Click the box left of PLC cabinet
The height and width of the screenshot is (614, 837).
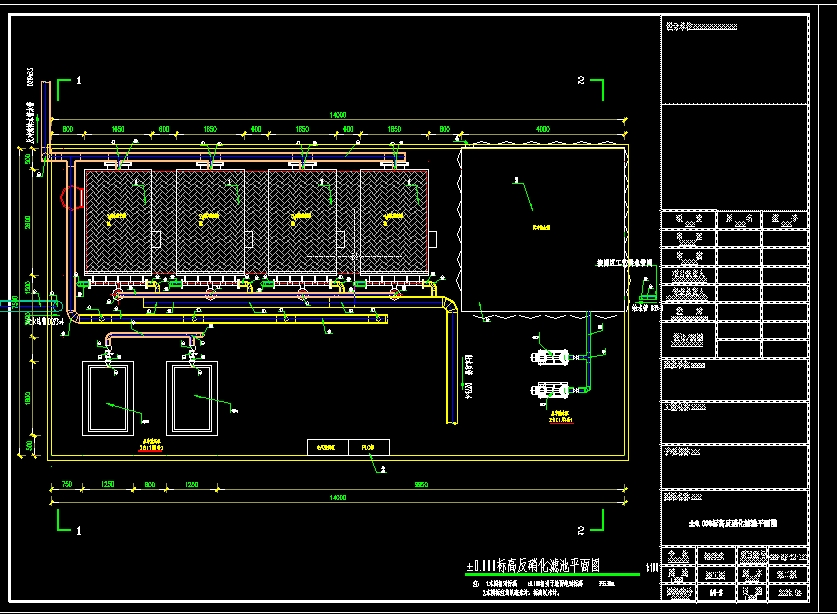point(328,447)
